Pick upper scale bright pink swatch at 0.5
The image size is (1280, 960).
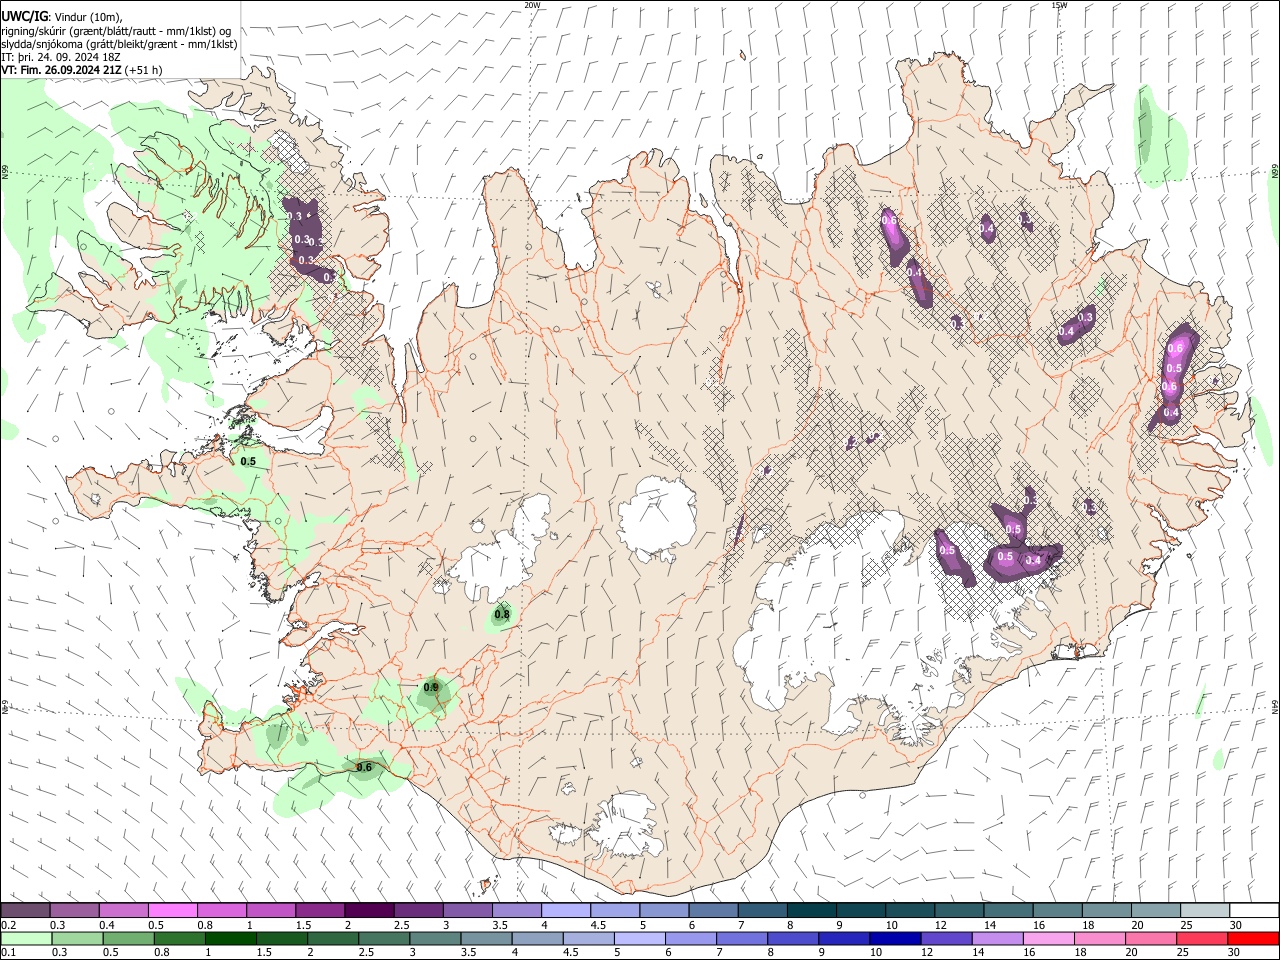[x=172, y=911]
